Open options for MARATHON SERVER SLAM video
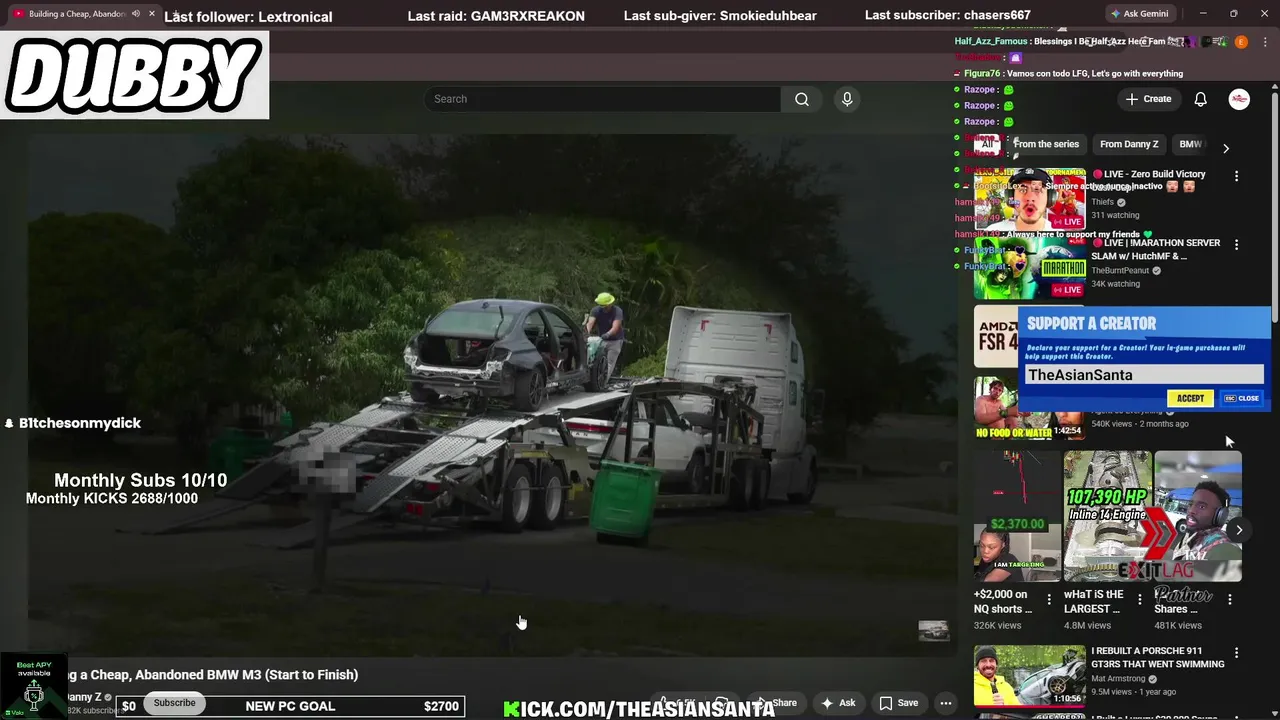 [x=1236, y=245]
